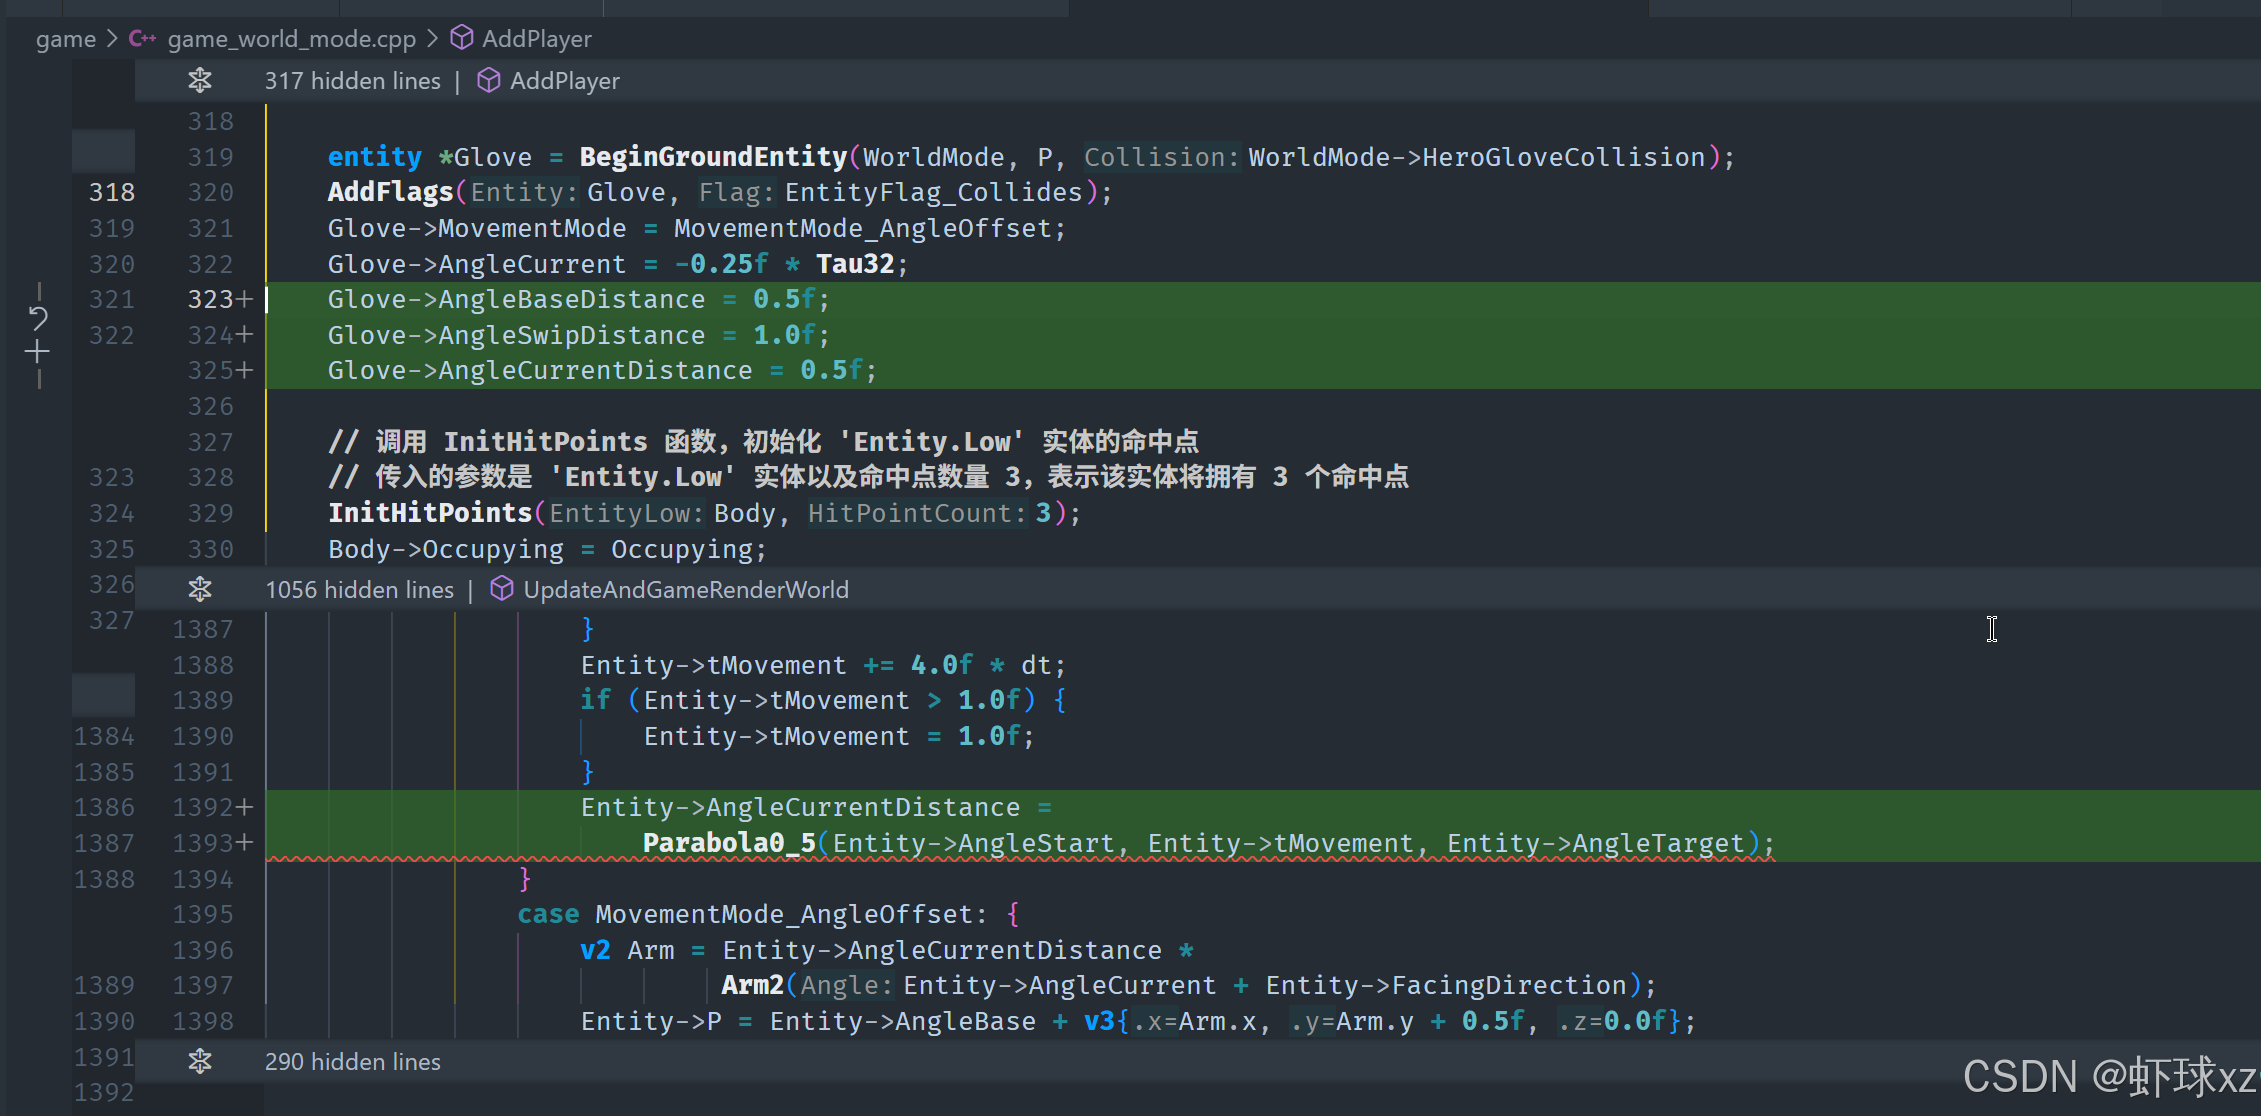Click the stage change plus icon in gutter

[x=38, y=352]
